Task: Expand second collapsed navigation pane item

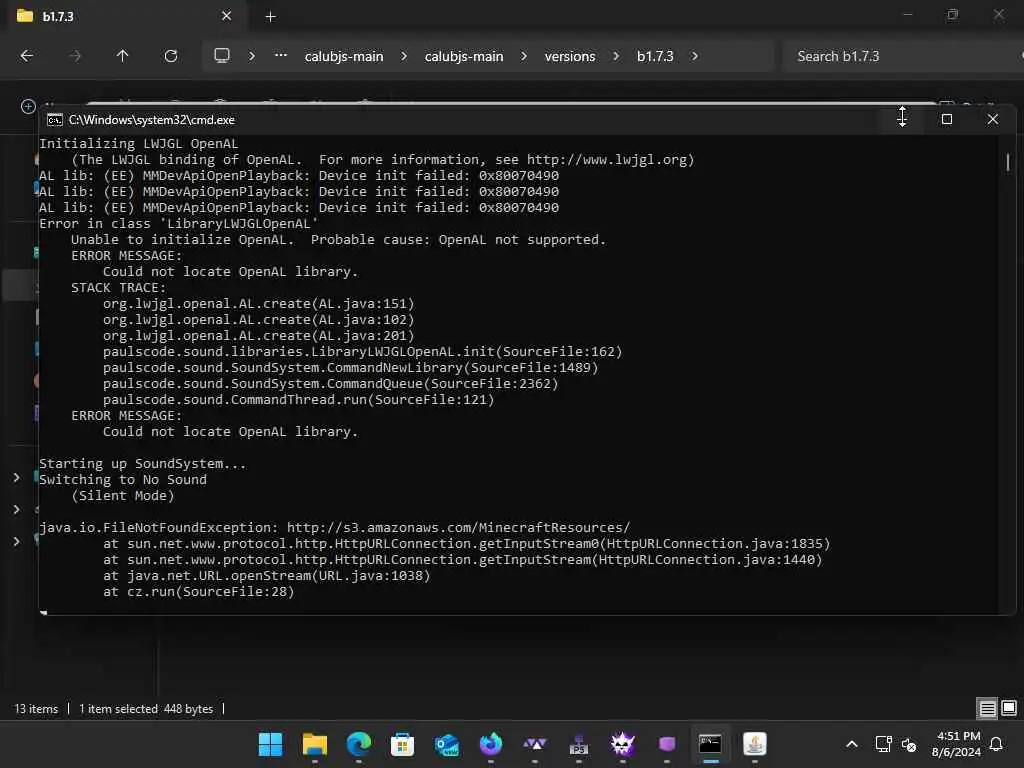Action: coord(16,509)
